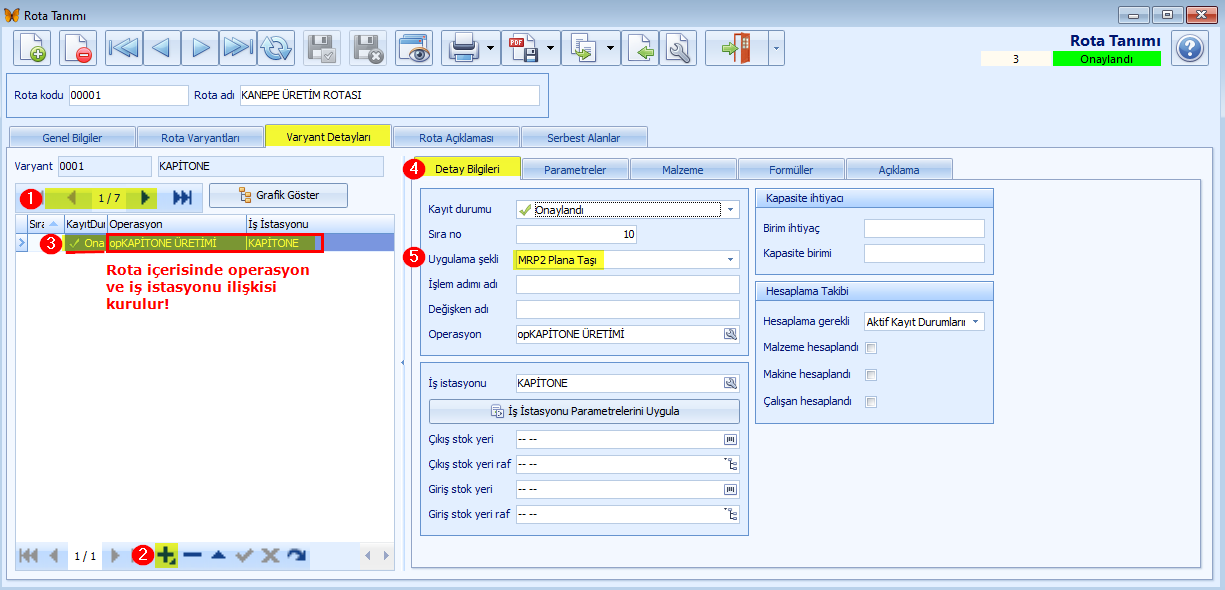Screen dimensions: 1225x590
Task: Open the İş istasyonu lookup search
Action: [x=730, y=383]
